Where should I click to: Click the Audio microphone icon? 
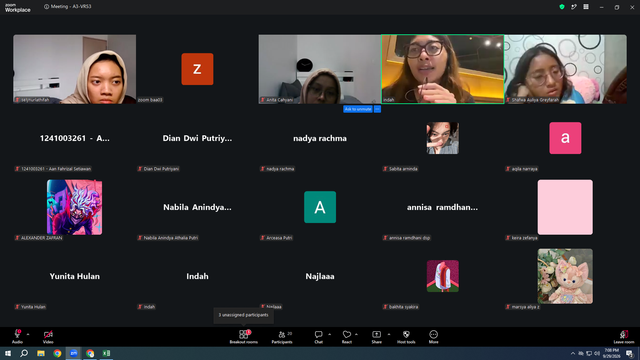pyautogui.click(x=17, y=334)
